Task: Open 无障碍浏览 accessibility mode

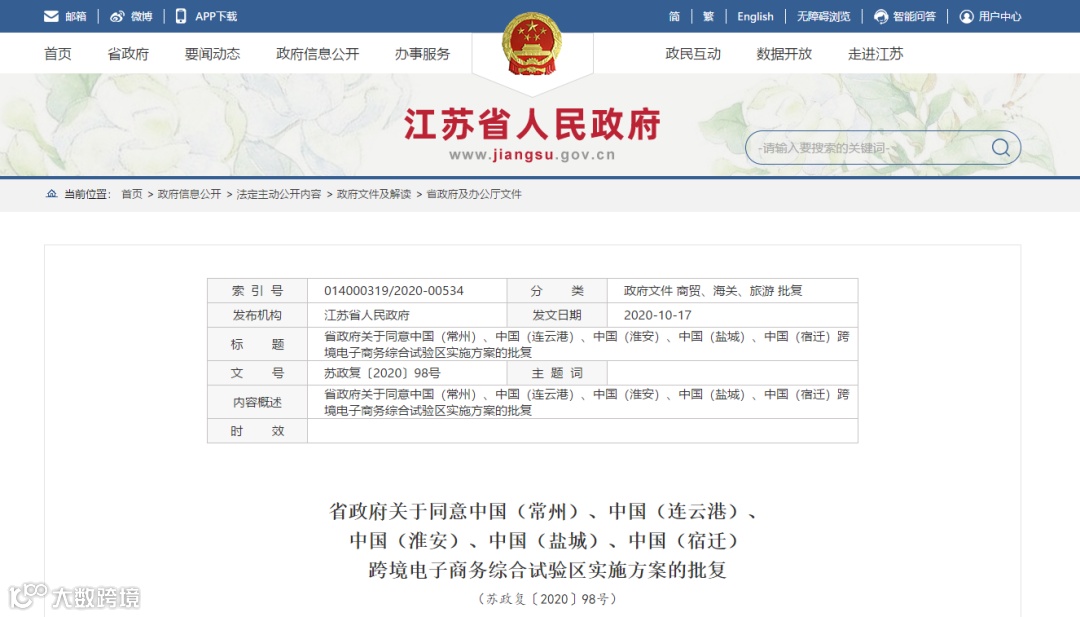Action: (x=824, y=17)
